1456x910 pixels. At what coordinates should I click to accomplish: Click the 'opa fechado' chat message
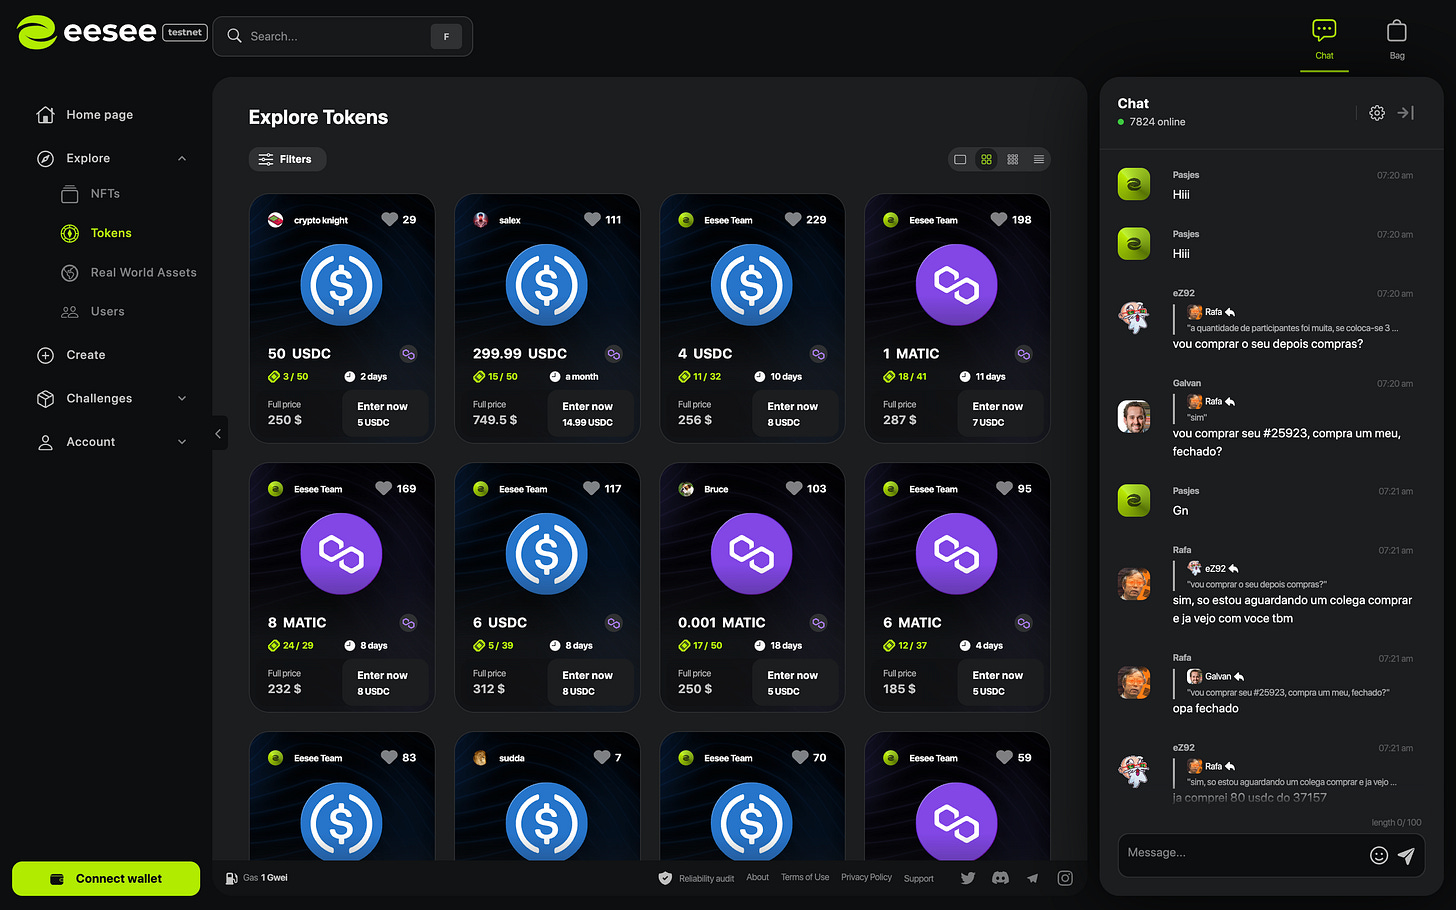coord(1205,708)
